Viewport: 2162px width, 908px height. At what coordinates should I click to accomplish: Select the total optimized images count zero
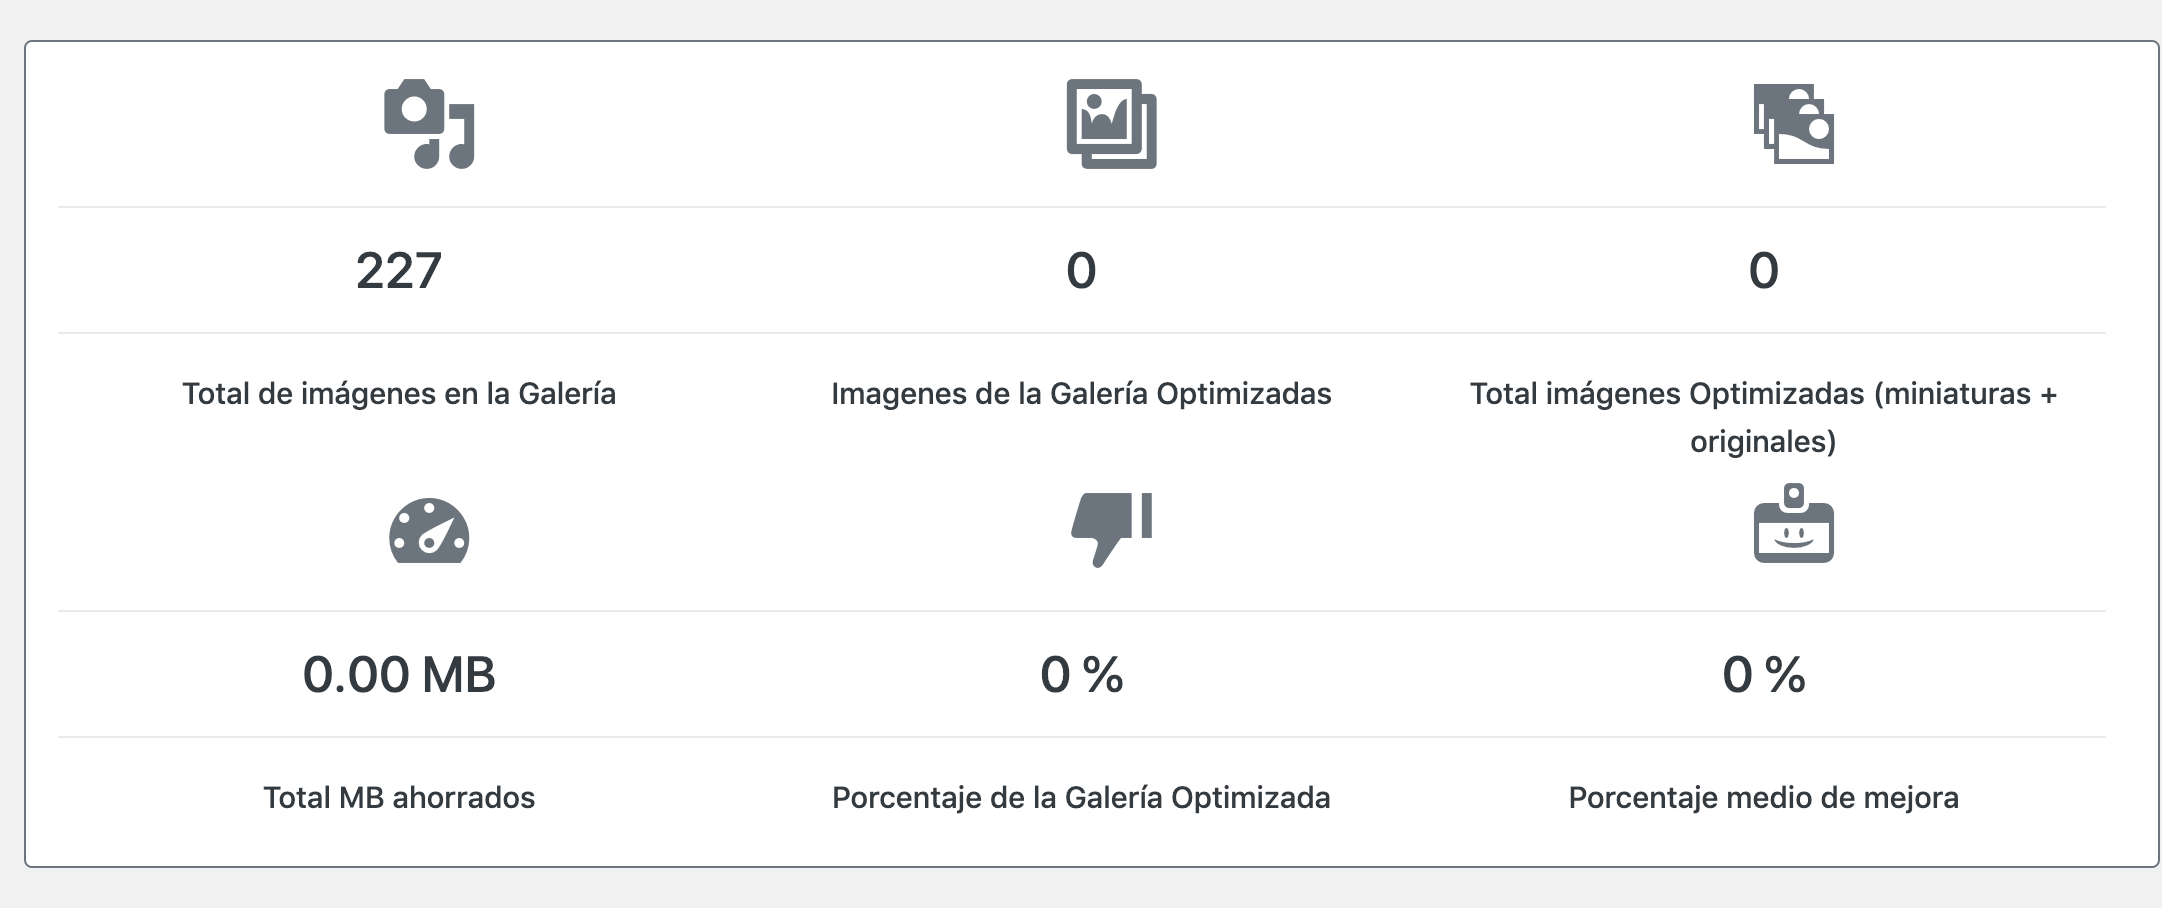(x=1763, y=271)
